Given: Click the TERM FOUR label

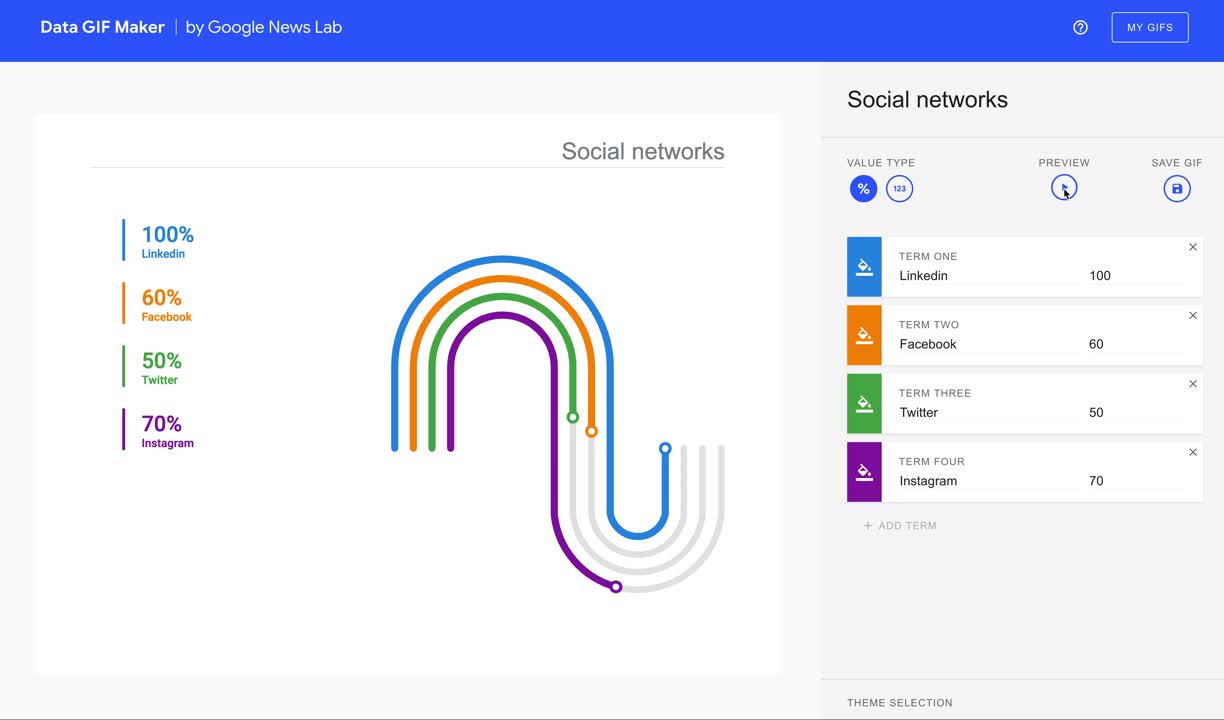Looking at the screenshot, I should (x=930, y=462).
